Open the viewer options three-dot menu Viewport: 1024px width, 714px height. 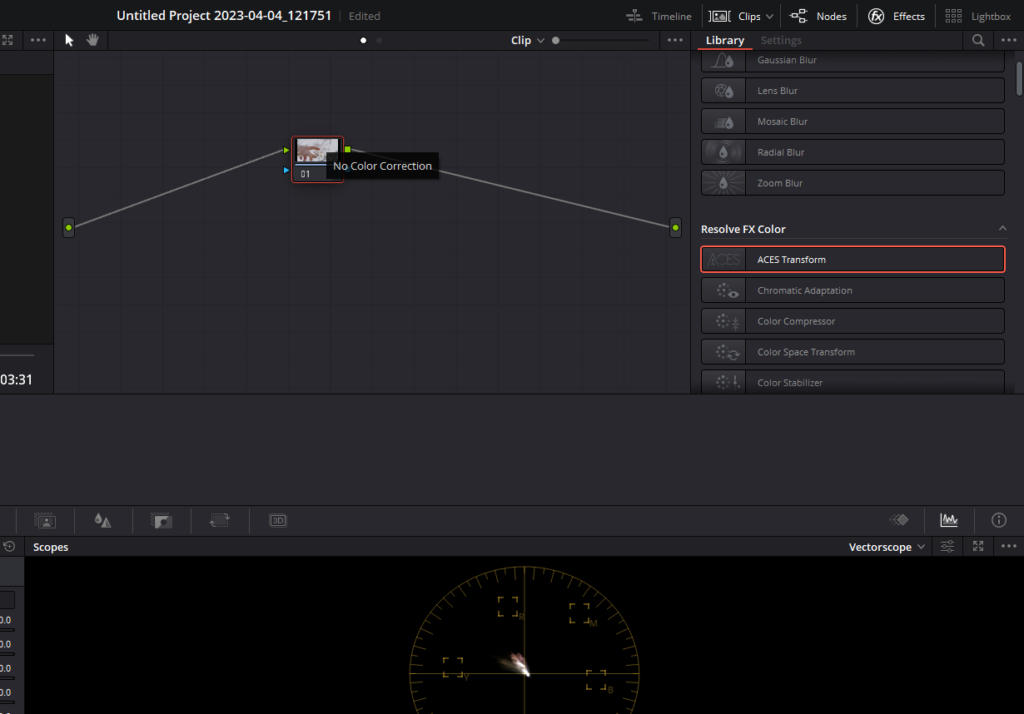tap(39, 41)
